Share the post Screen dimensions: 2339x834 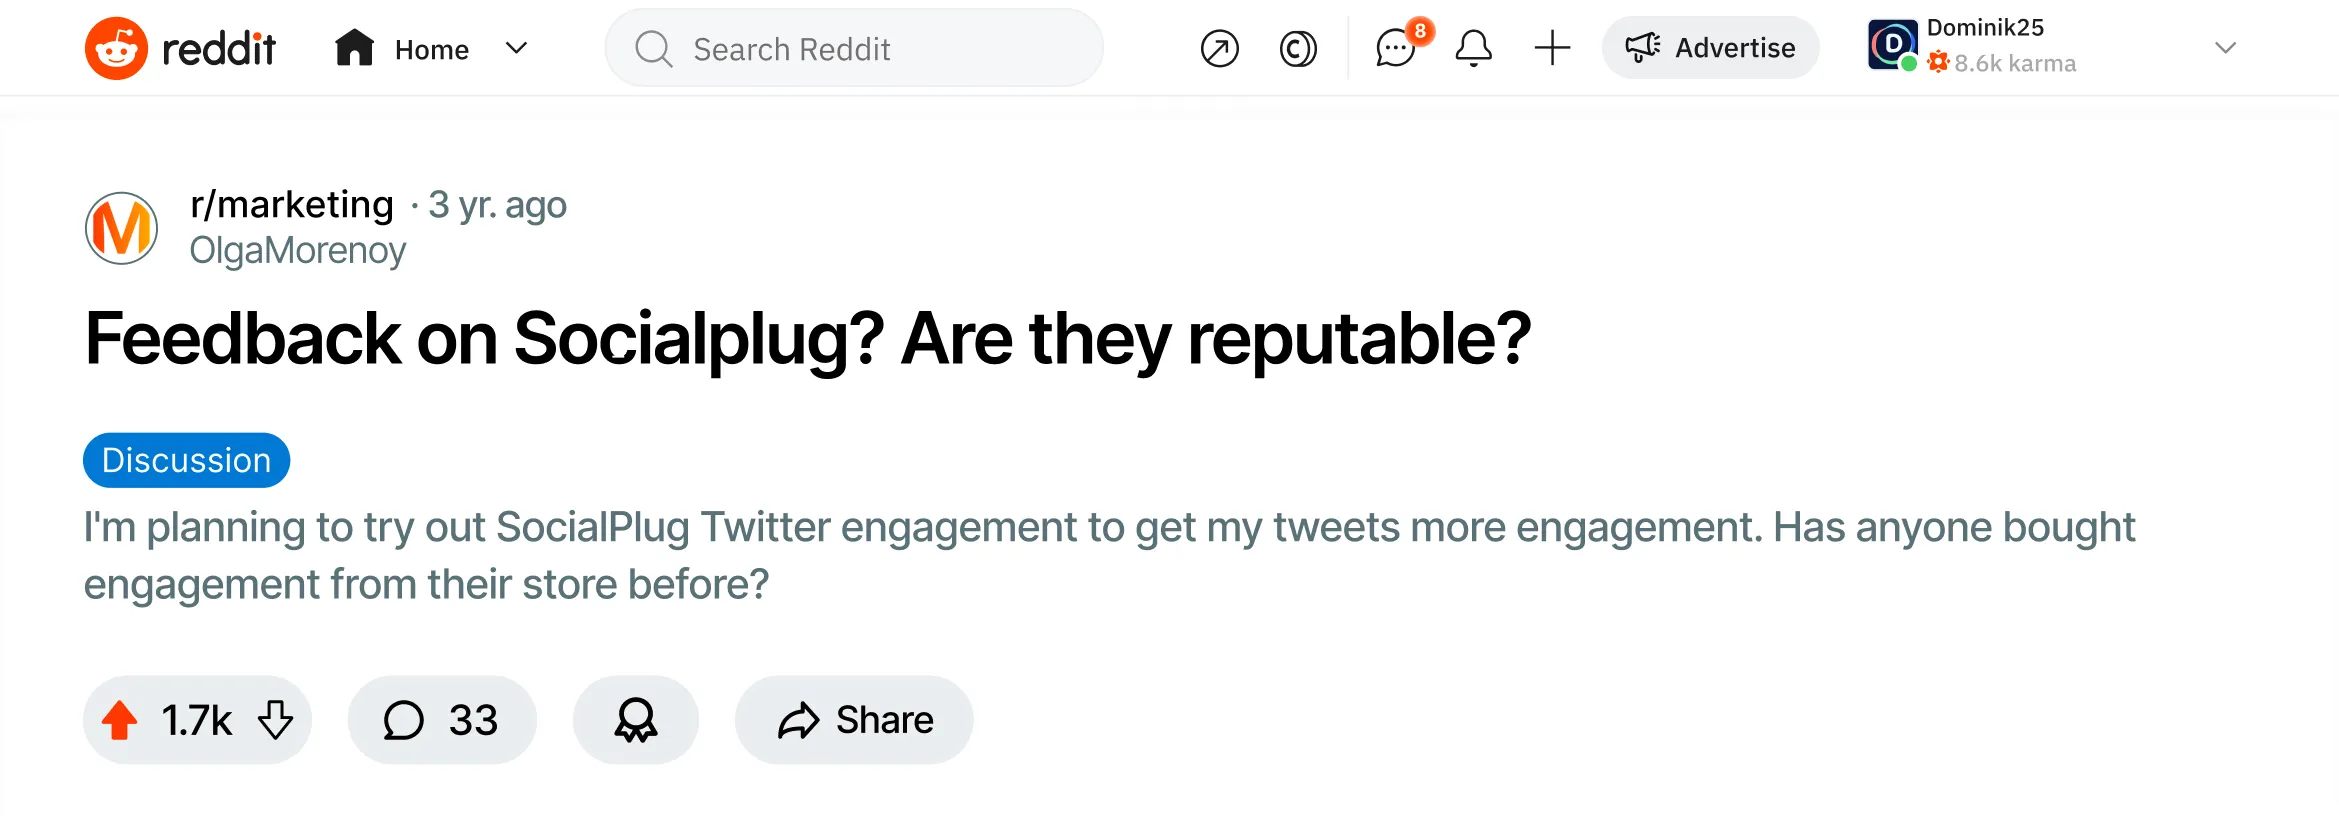853,719
